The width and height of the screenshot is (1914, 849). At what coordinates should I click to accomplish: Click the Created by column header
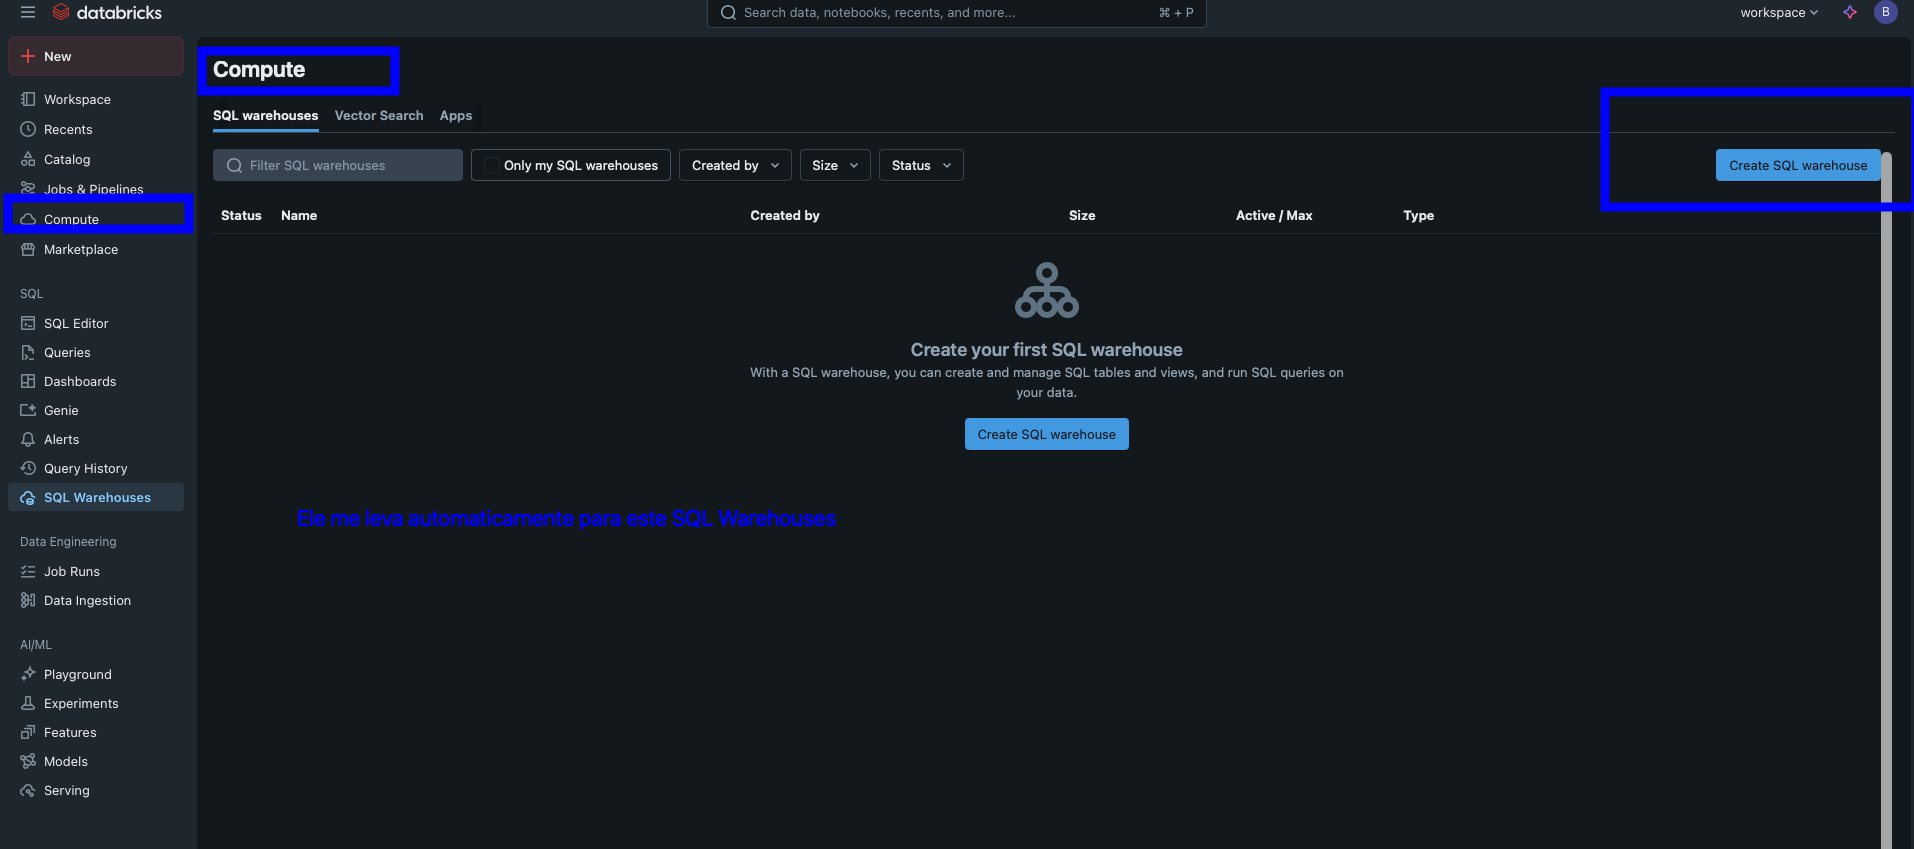click(x=785, y=215)
